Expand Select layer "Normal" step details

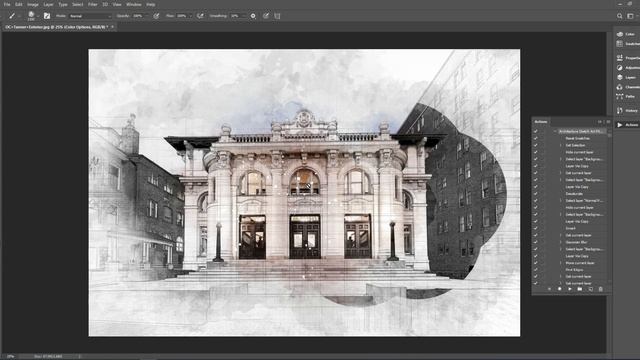tap(561, 201)
